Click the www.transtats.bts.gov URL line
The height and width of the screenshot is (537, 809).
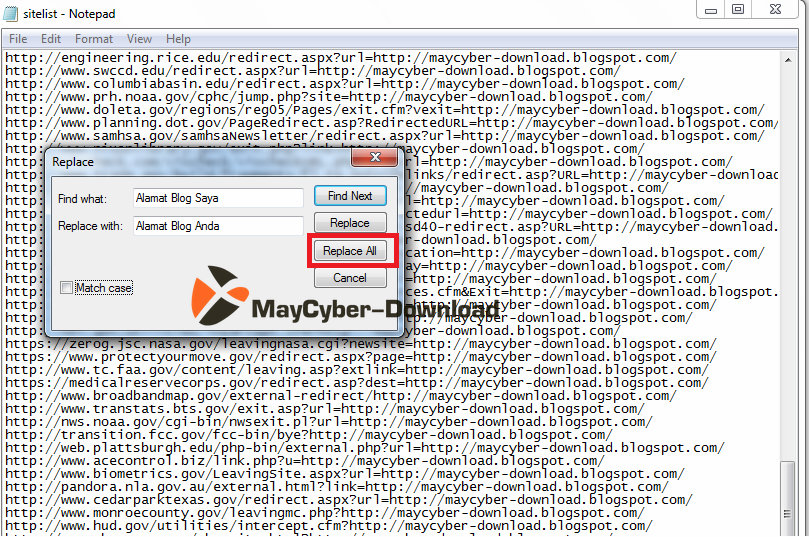(x=325, y=409)
